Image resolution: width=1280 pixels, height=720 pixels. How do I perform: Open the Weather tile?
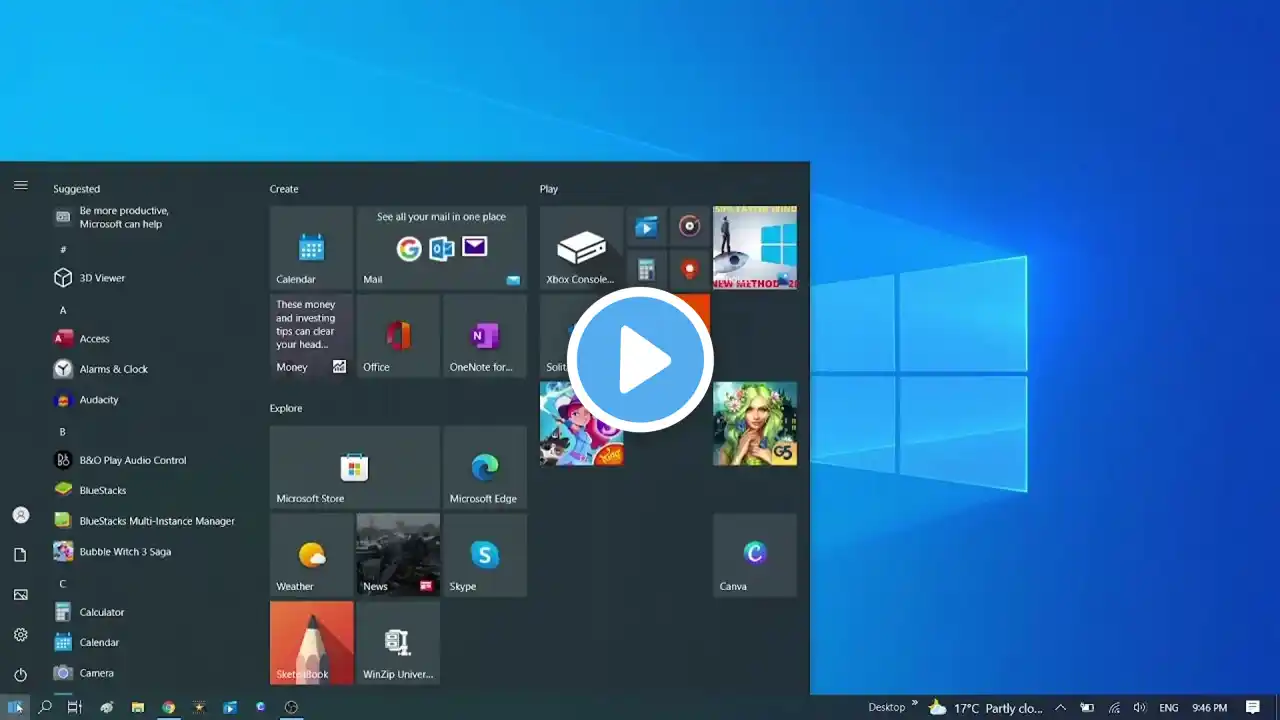pos(311,555)
